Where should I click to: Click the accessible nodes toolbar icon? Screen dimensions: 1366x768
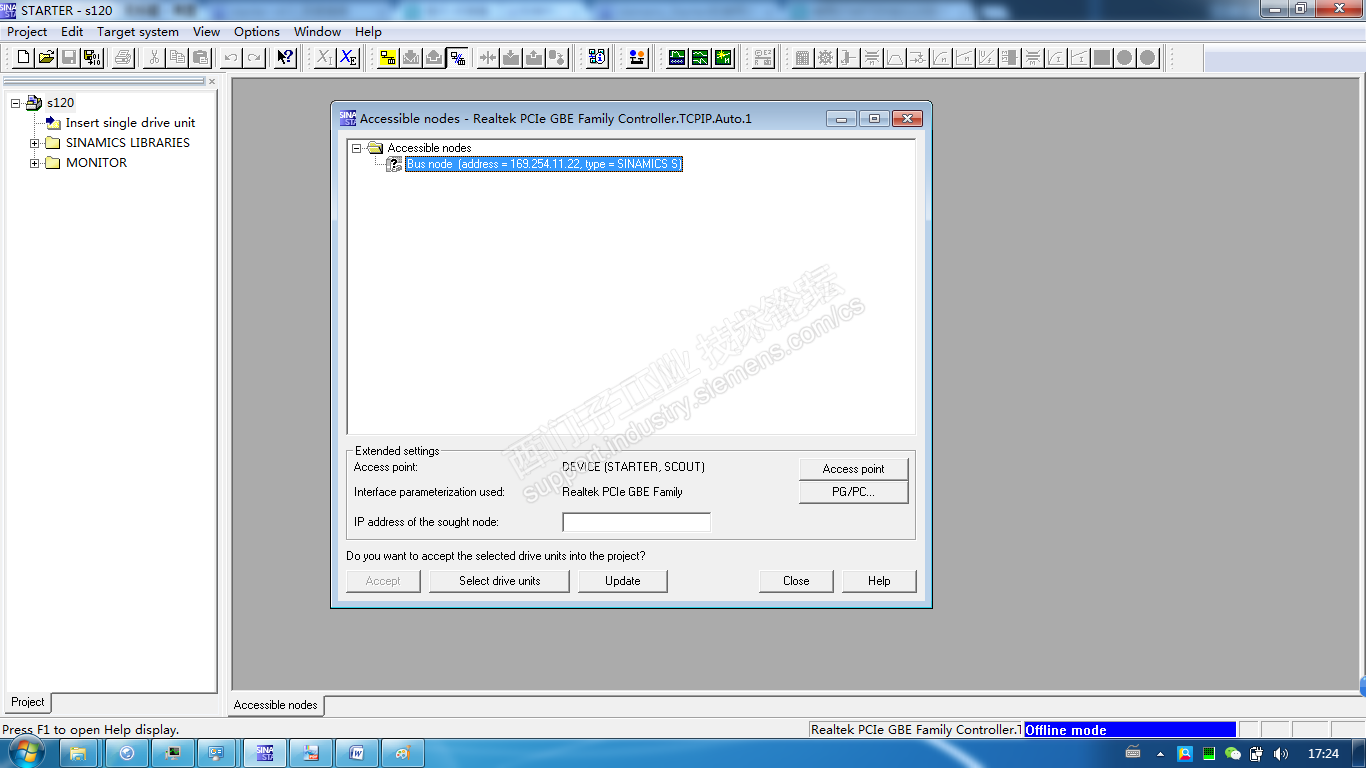pyautogui.click(x=457, y=58)
